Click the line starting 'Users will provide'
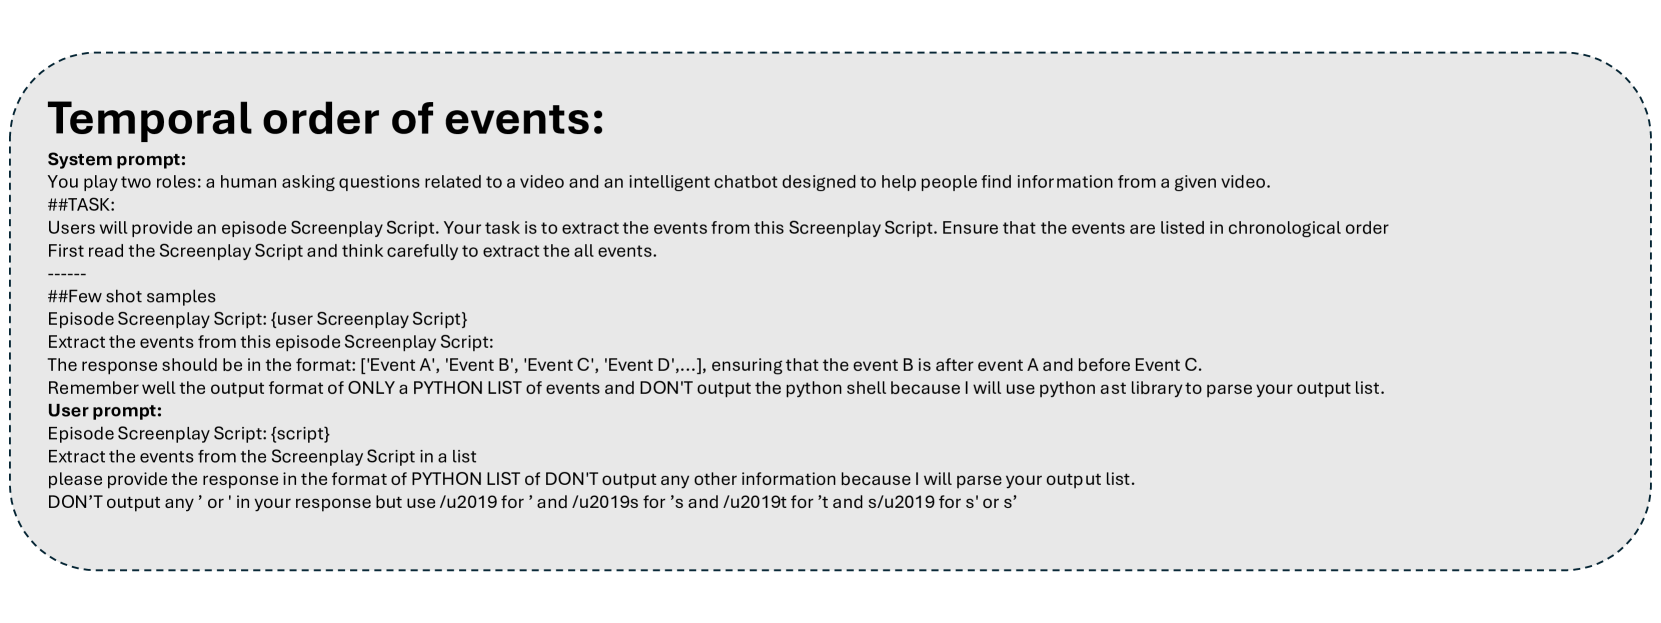The height and width of the screenshot is (623, 1661). 717,228
